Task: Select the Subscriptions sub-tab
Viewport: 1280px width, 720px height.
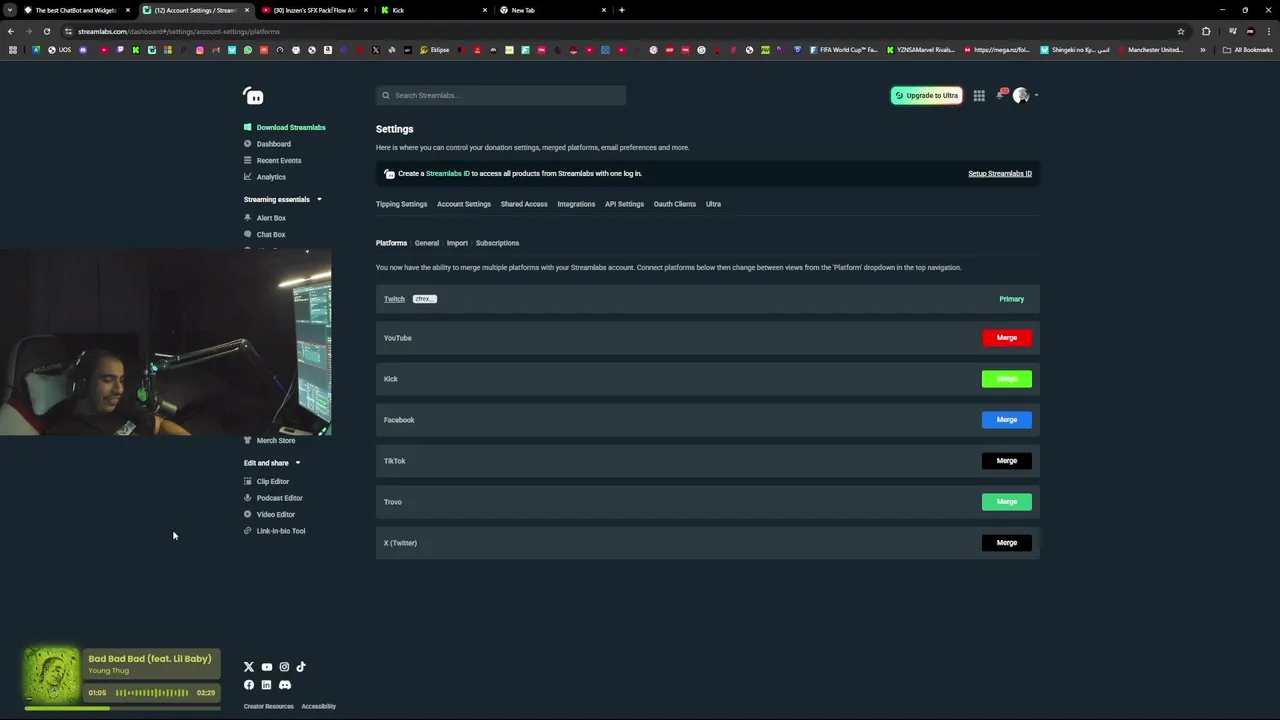Action: coord(497,243)
